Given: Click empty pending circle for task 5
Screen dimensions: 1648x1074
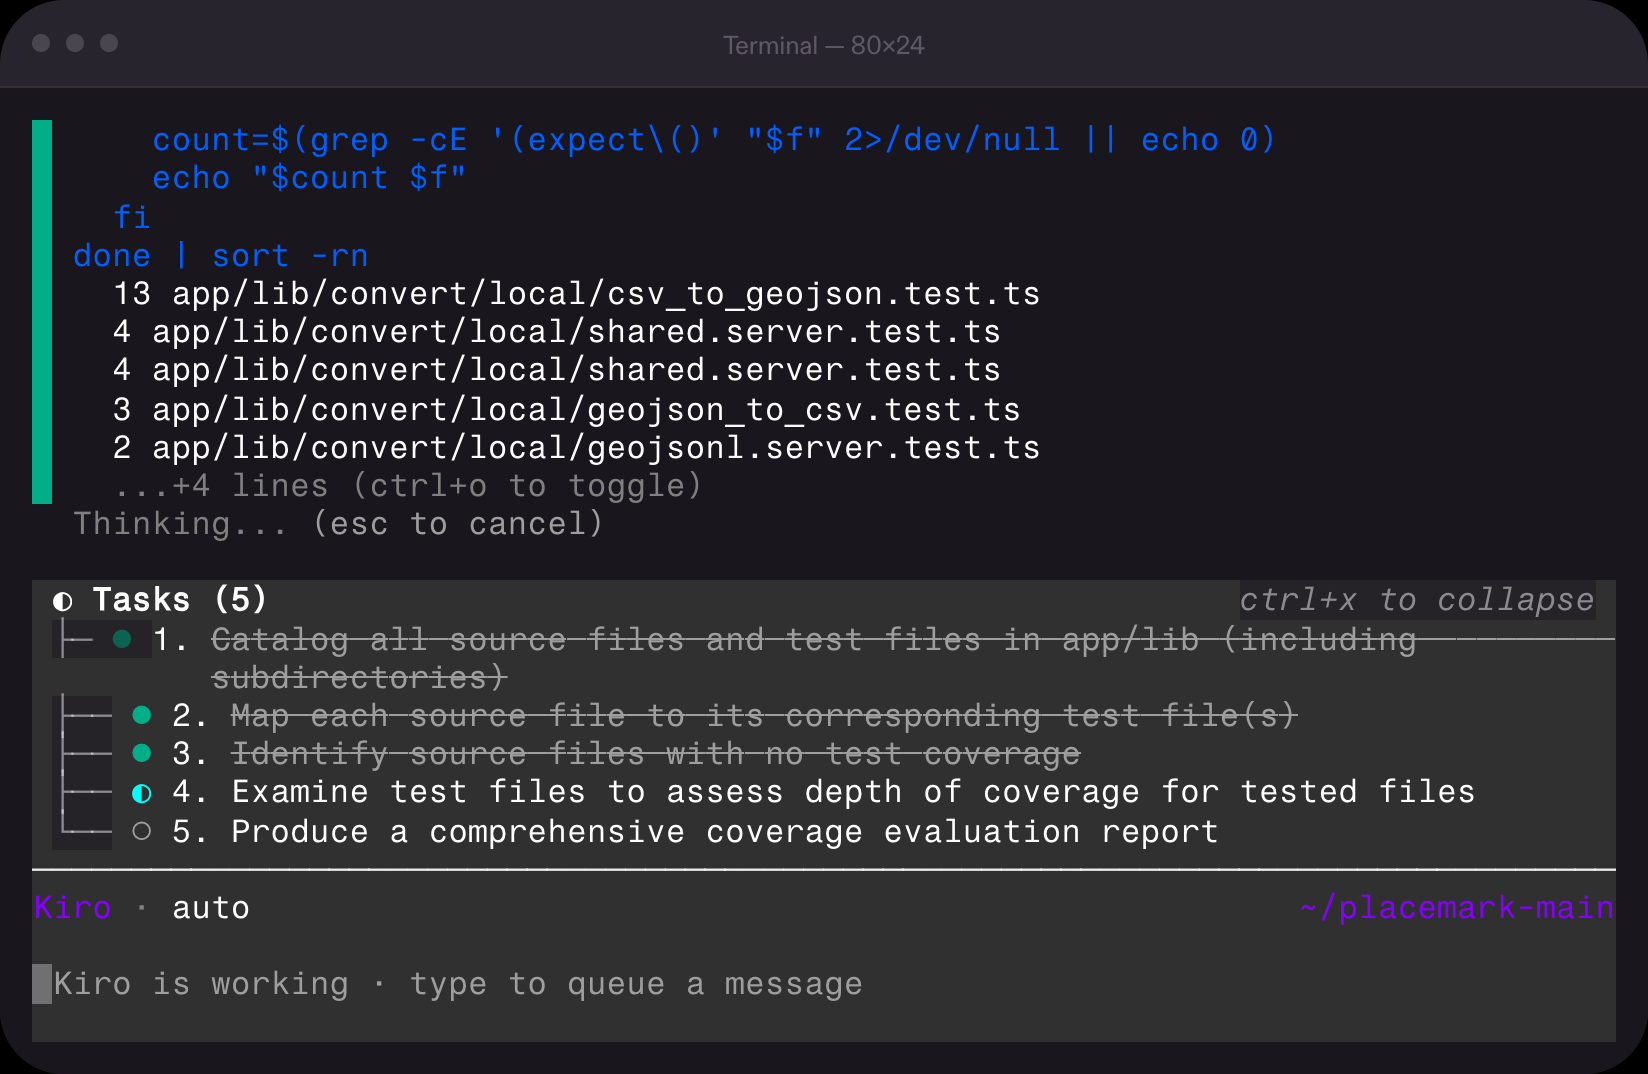Looking at the screenshot, I should point(142,831).
